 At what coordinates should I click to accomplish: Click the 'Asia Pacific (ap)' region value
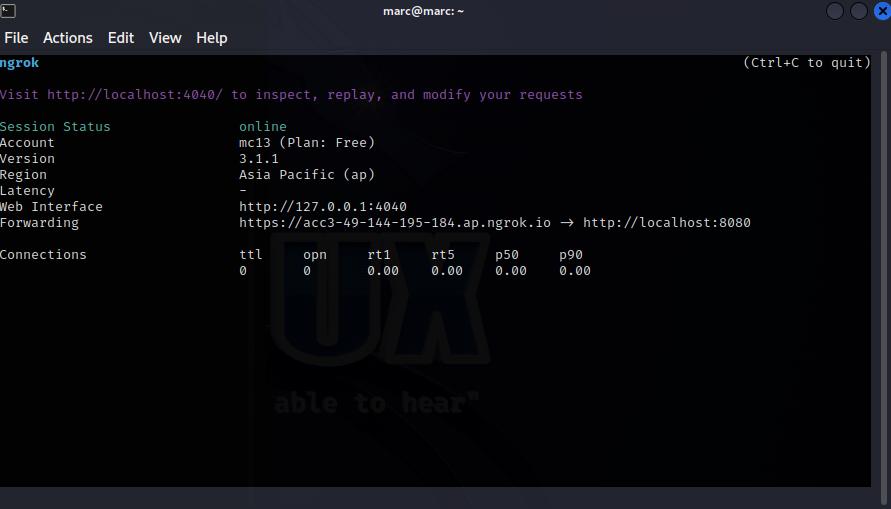tap(307, 175)
